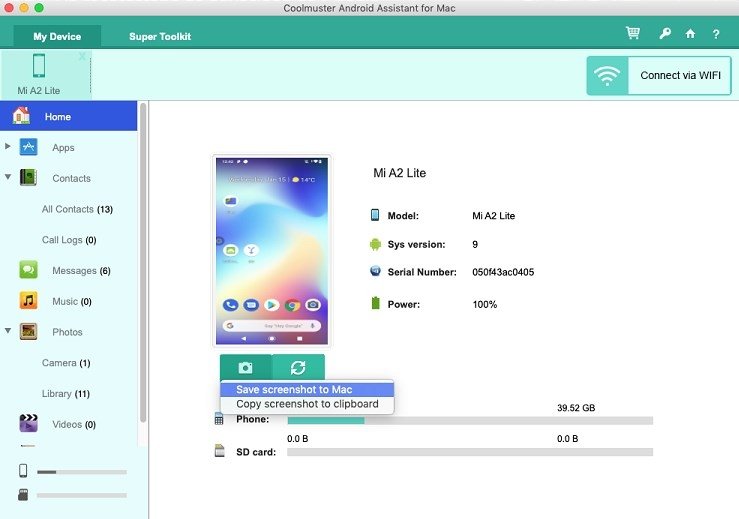
Task: Select the Home sidebar label
Action: pyautogui.click(x=58, y=116)
